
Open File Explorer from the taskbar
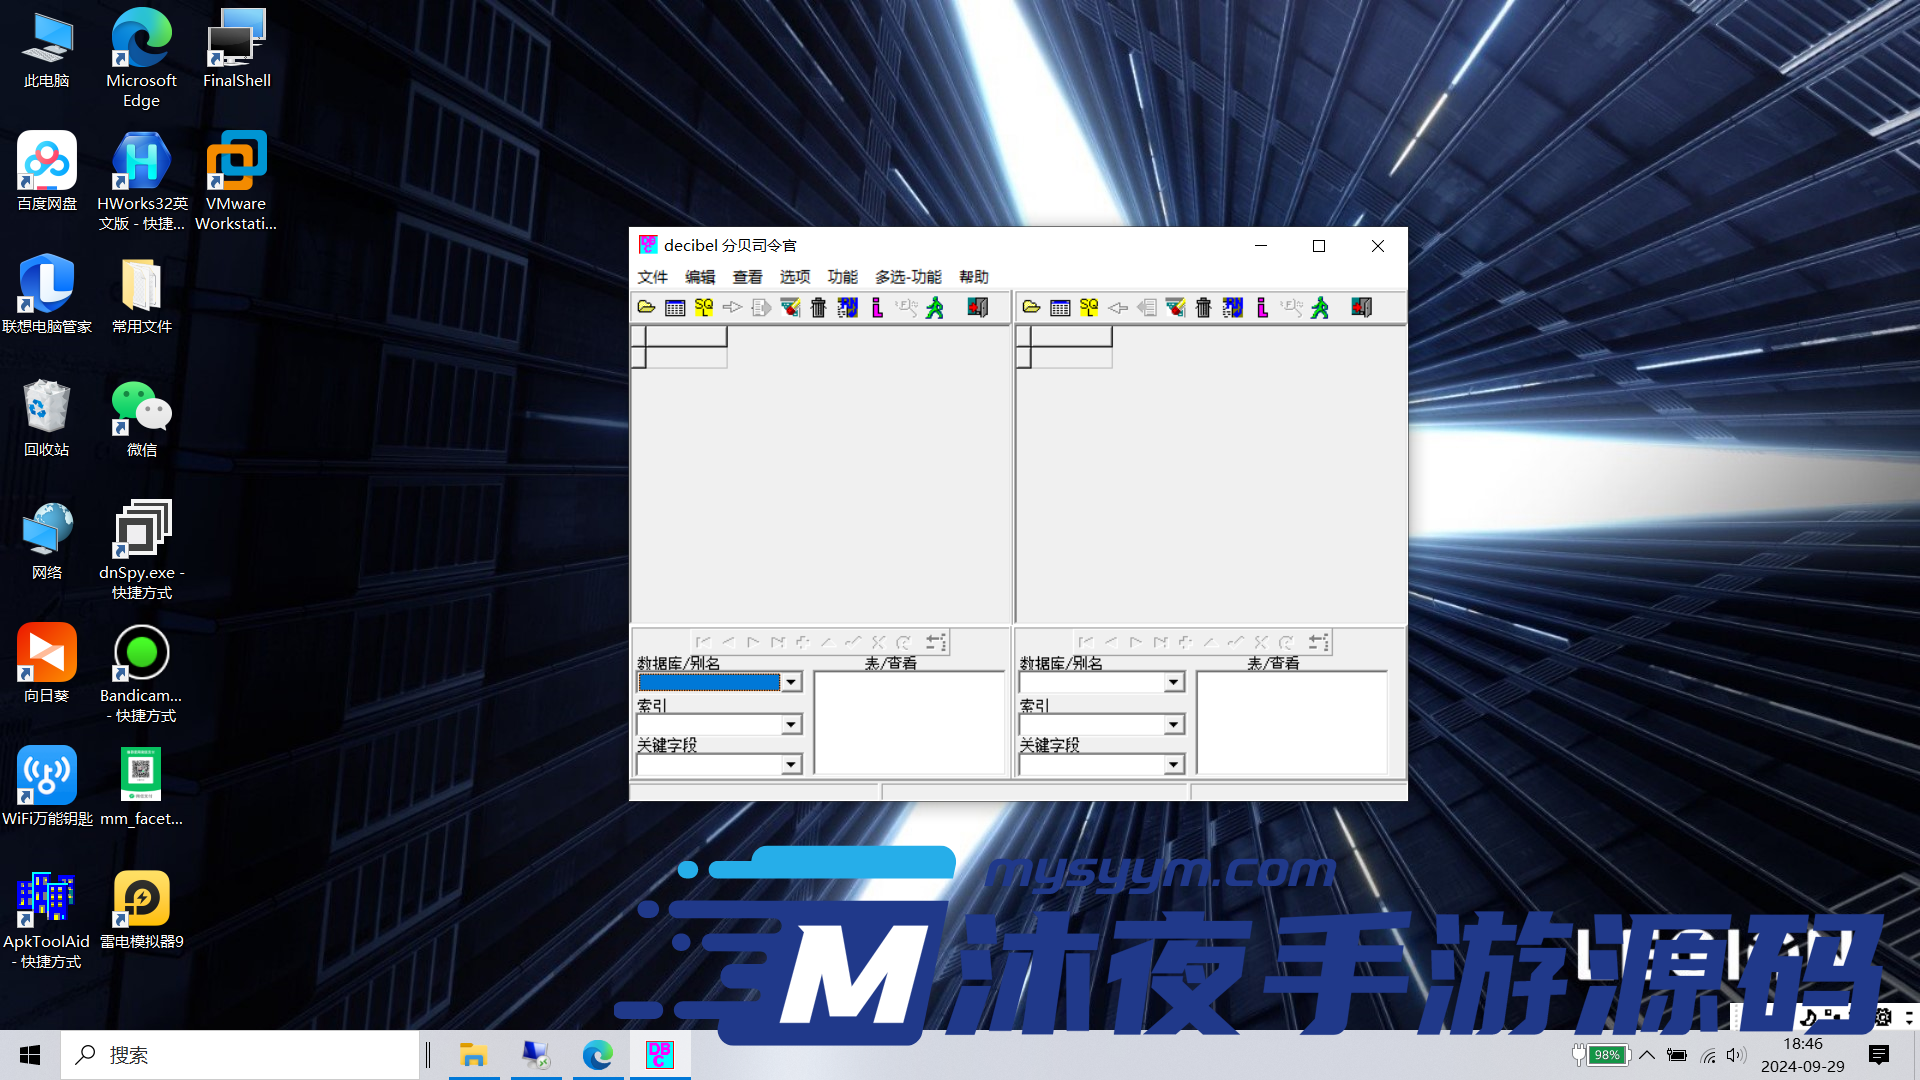pyautogui.click(x=473, y=1055)
